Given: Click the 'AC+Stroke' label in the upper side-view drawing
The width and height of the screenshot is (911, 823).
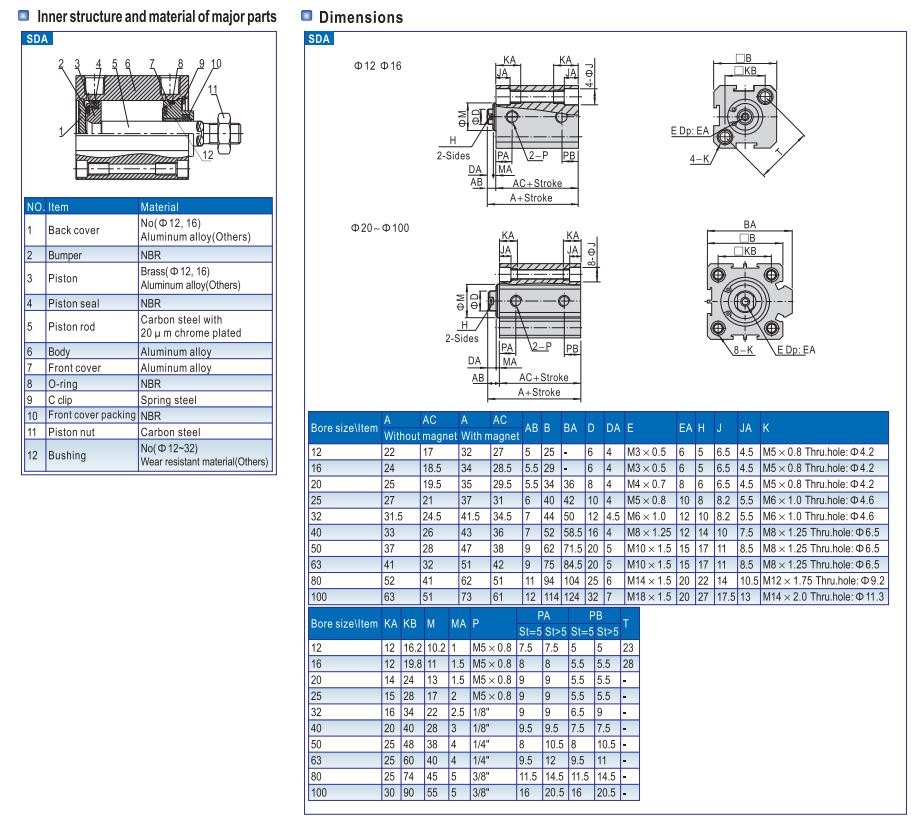Looking at the screenshot, I should [x=537, y=183].
